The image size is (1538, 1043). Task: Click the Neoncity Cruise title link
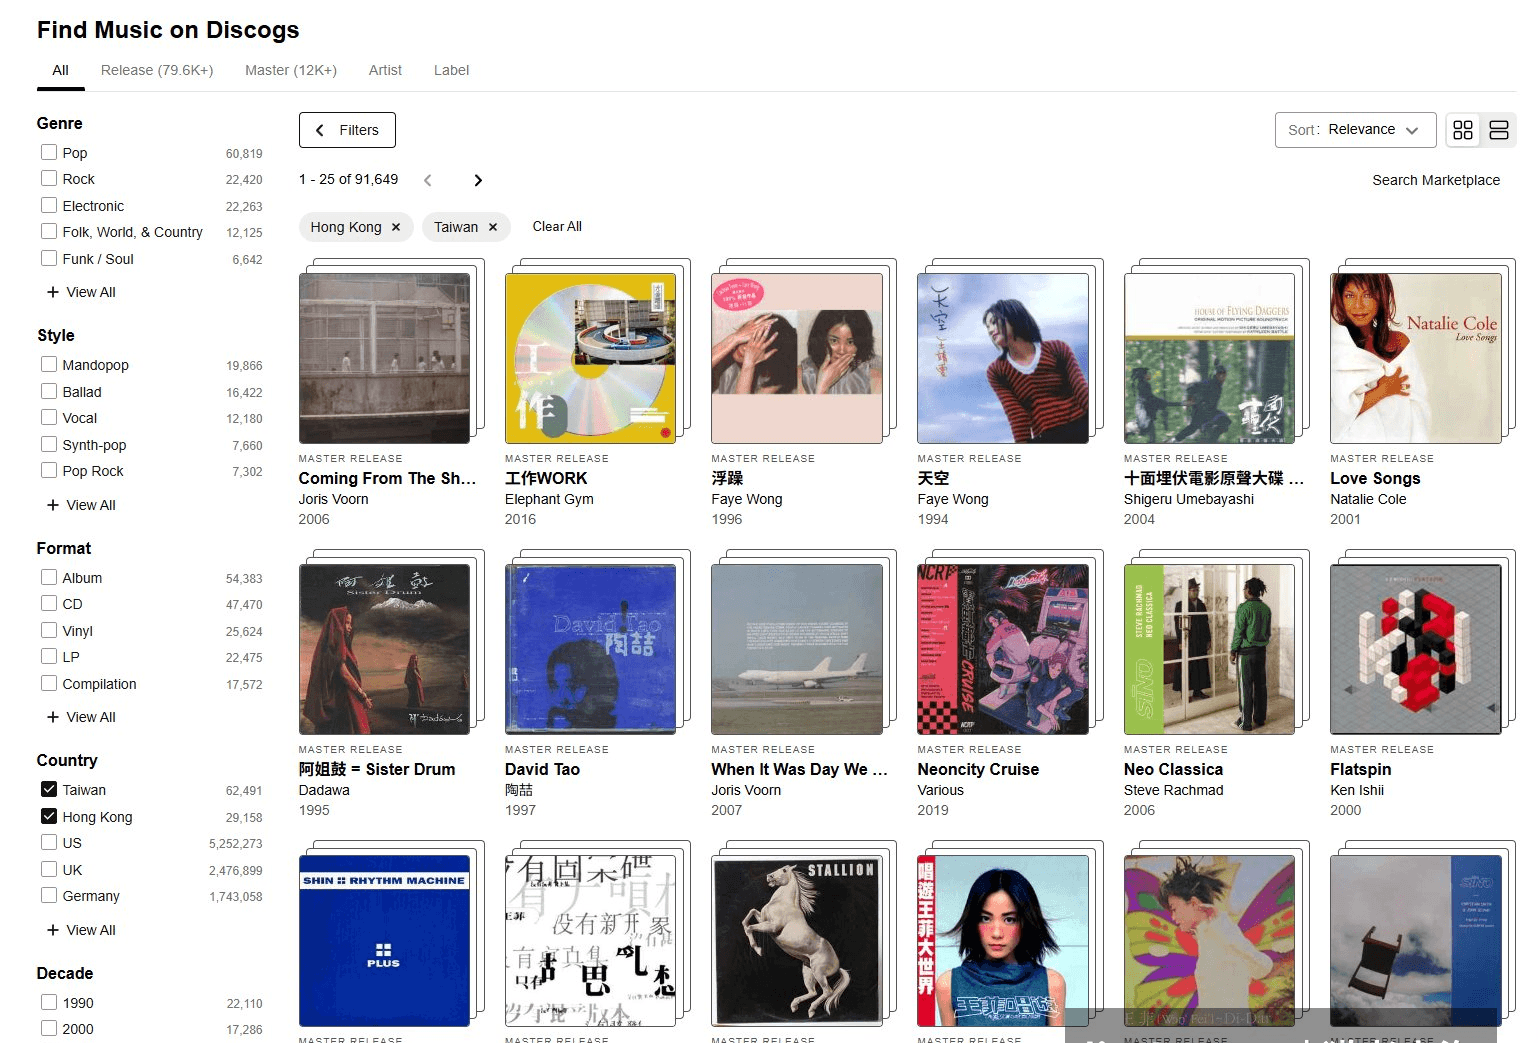(978, 769)
